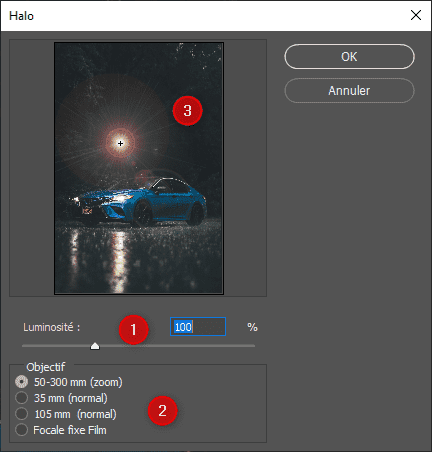Click the Objectif group heading
This screenshot has width=432, height=452.
pos(46,367)
